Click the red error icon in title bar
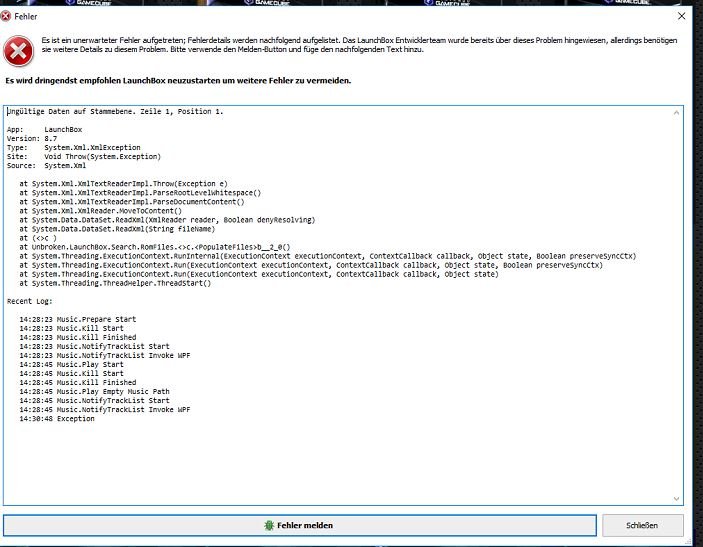This screenshot has height=547, width=703. click(6, 17)
